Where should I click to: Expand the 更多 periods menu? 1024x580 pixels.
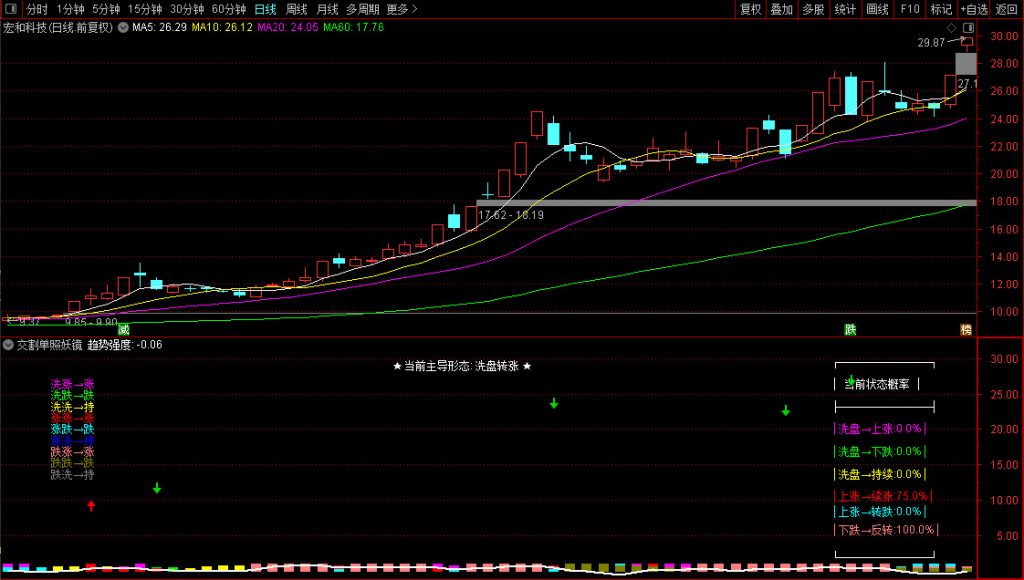402,9
